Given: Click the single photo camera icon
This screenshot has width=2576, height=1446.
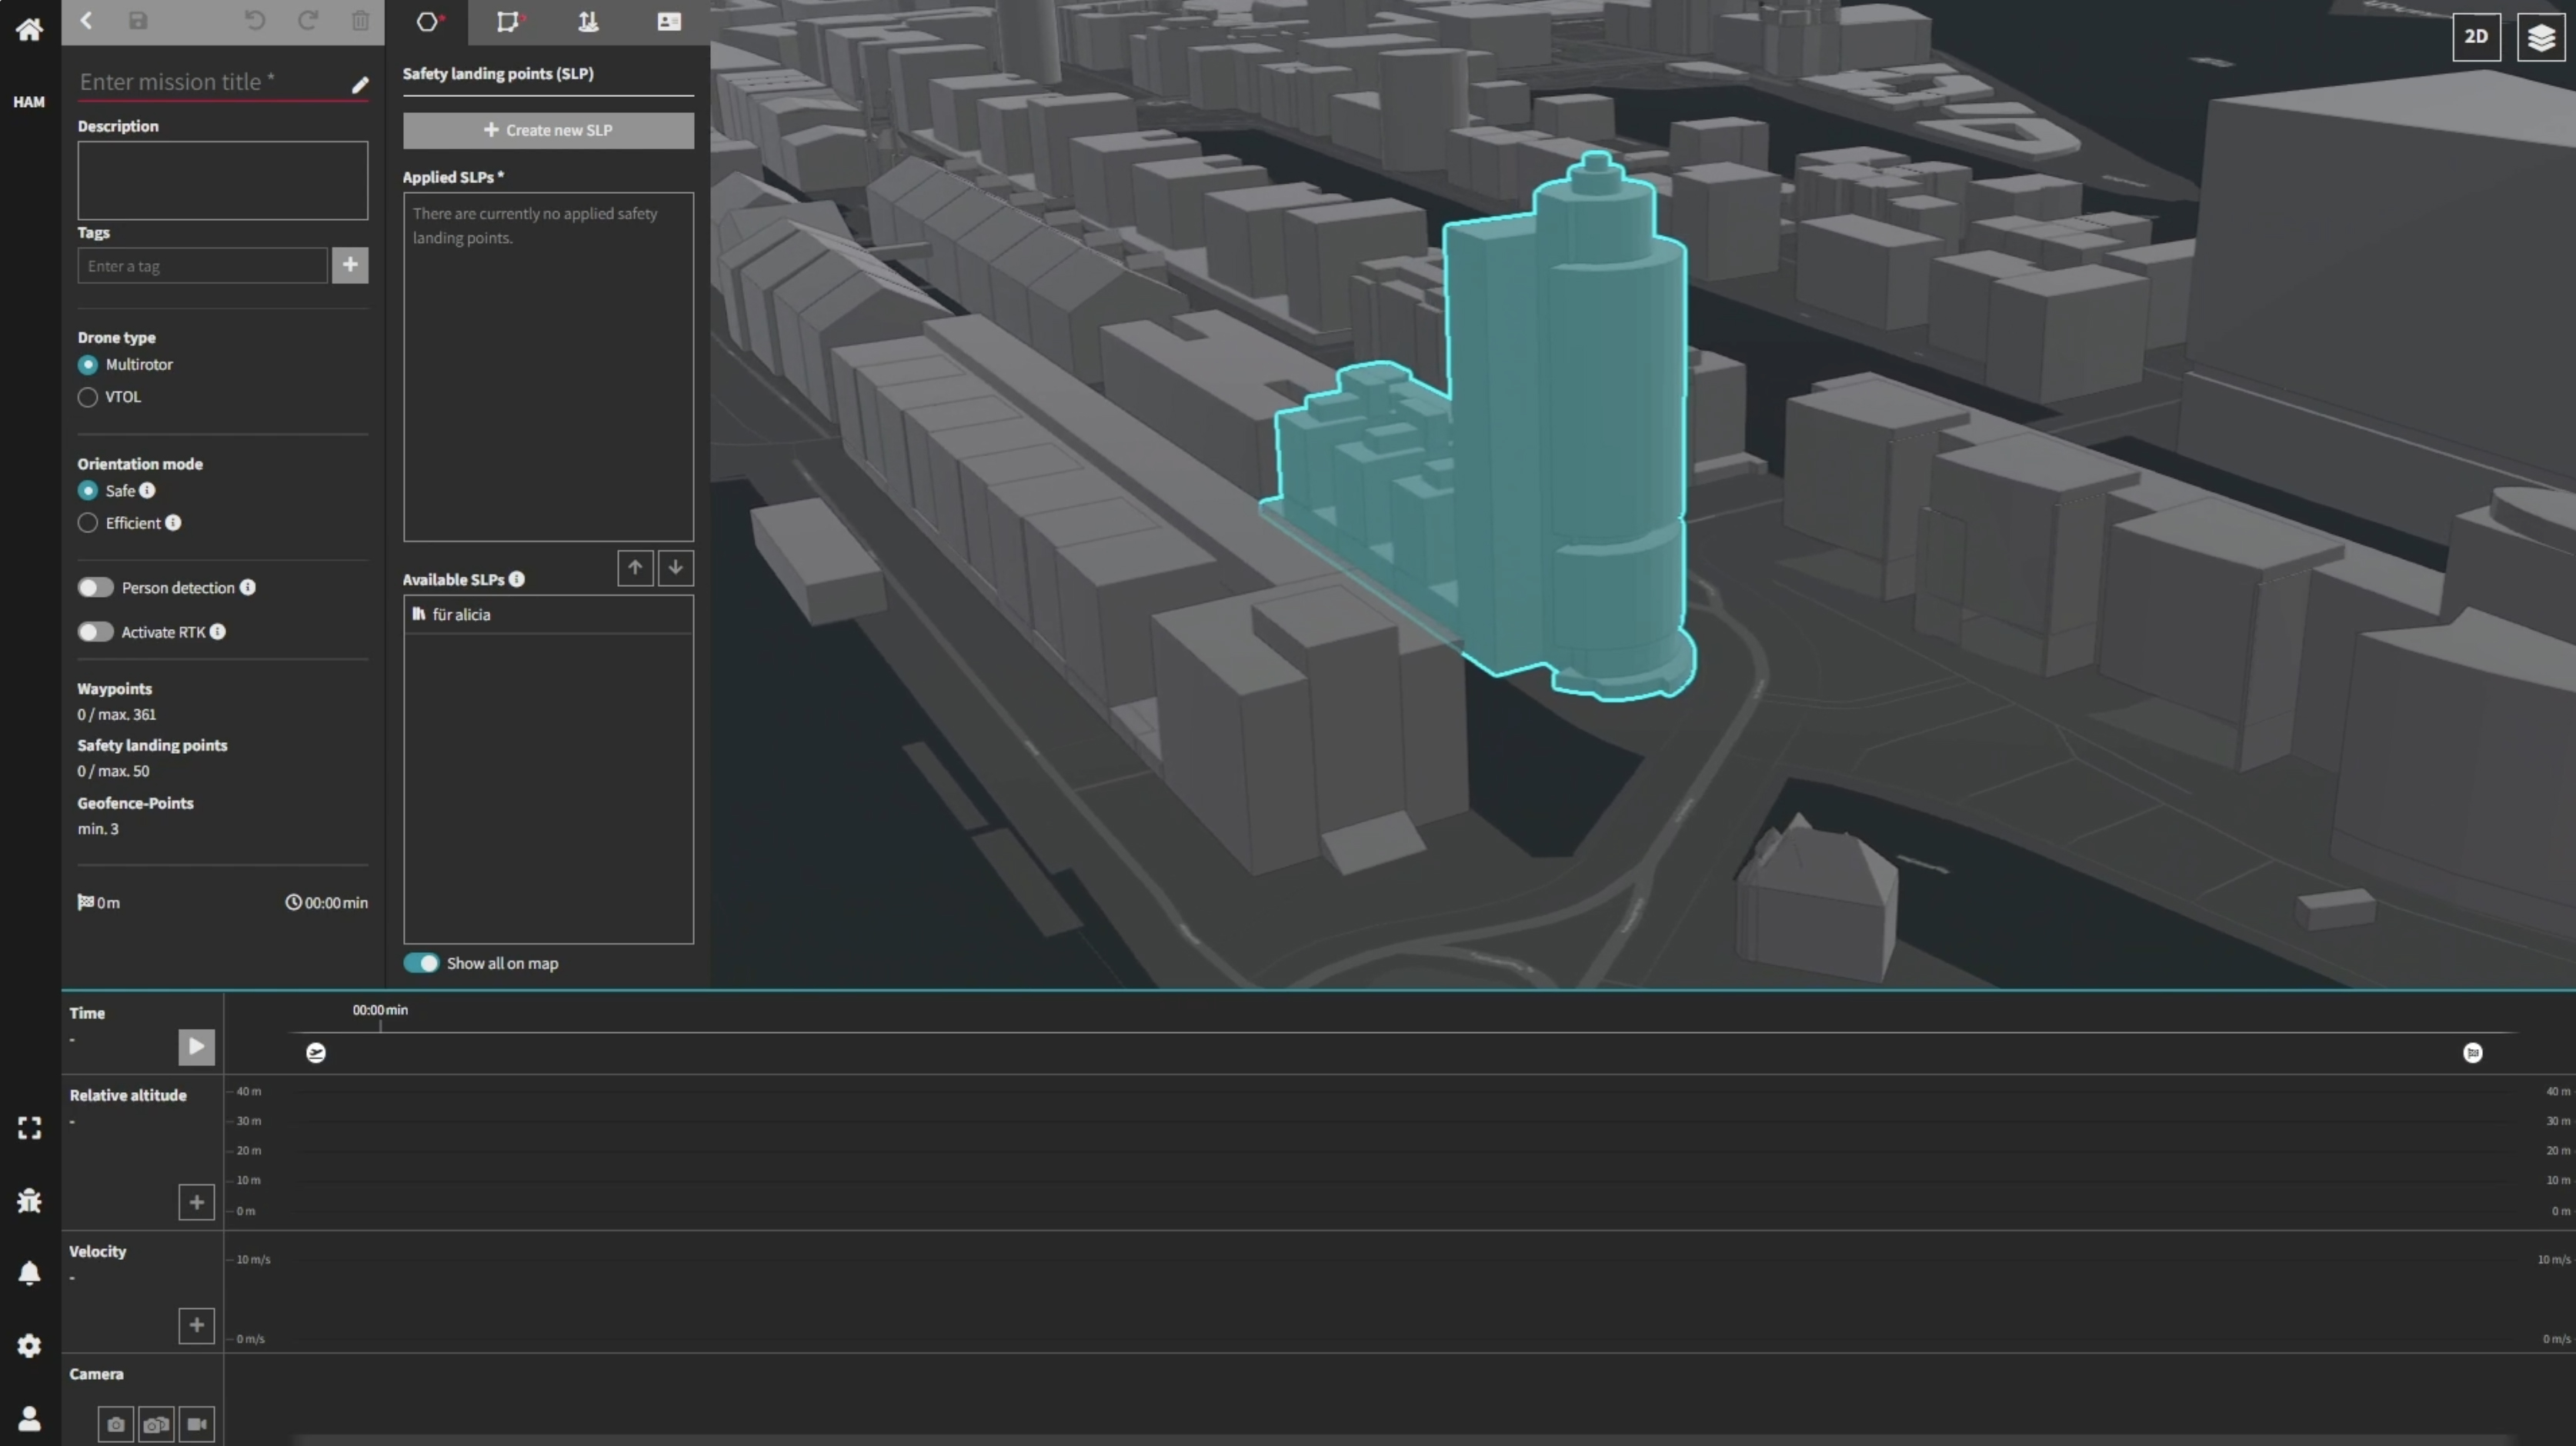Looking at the screenshot, I should click(116, 1423).
